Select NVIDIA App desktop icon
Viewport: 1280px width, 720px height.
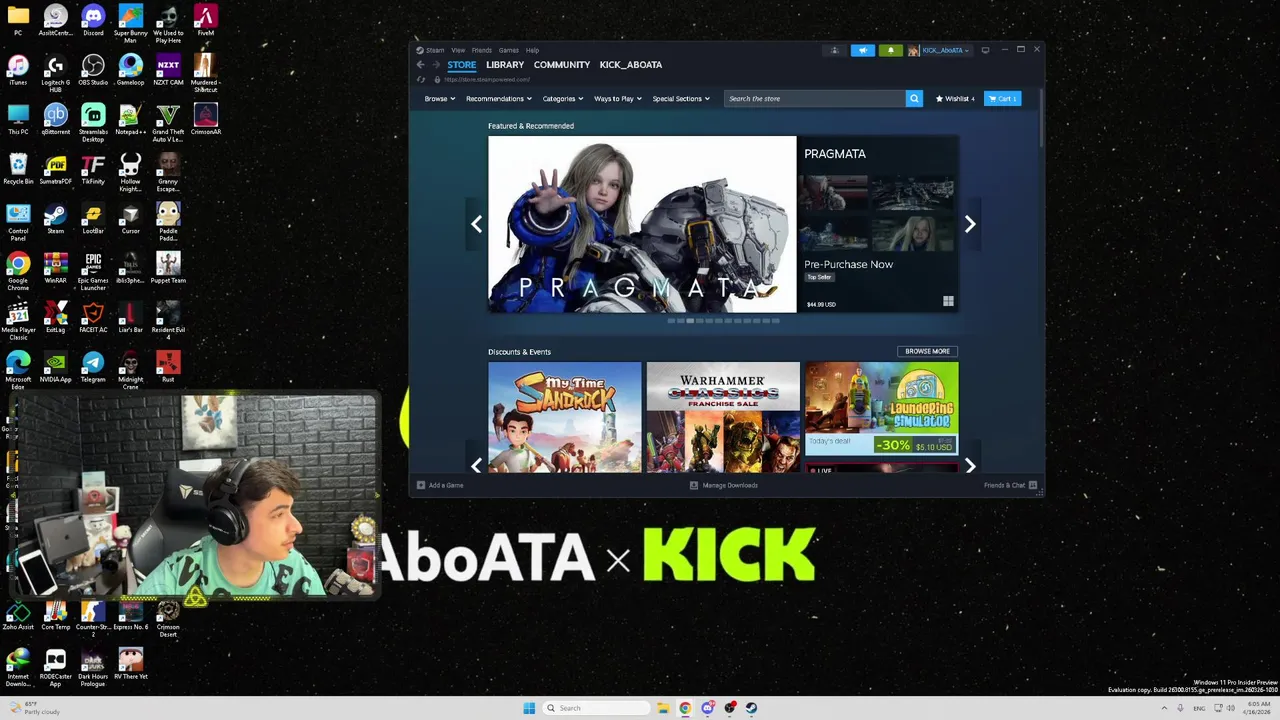coord(55,366)
